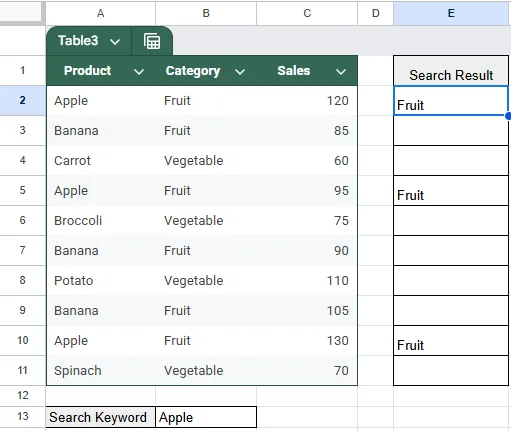This screenshot has width=511, height=431.
Task: Select row 5 header
Action: click(x=22, y=190)
